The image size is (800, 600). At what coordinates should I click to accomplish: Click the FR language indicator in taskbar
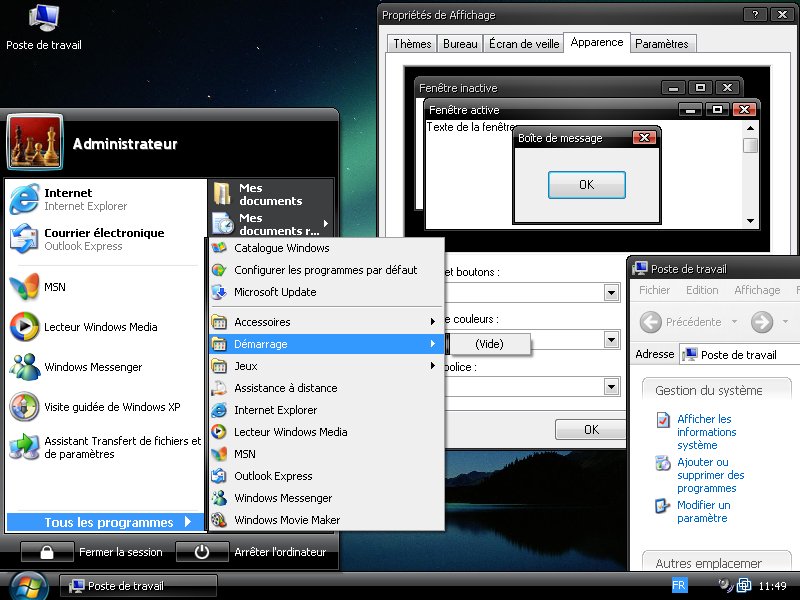[679, 585]
